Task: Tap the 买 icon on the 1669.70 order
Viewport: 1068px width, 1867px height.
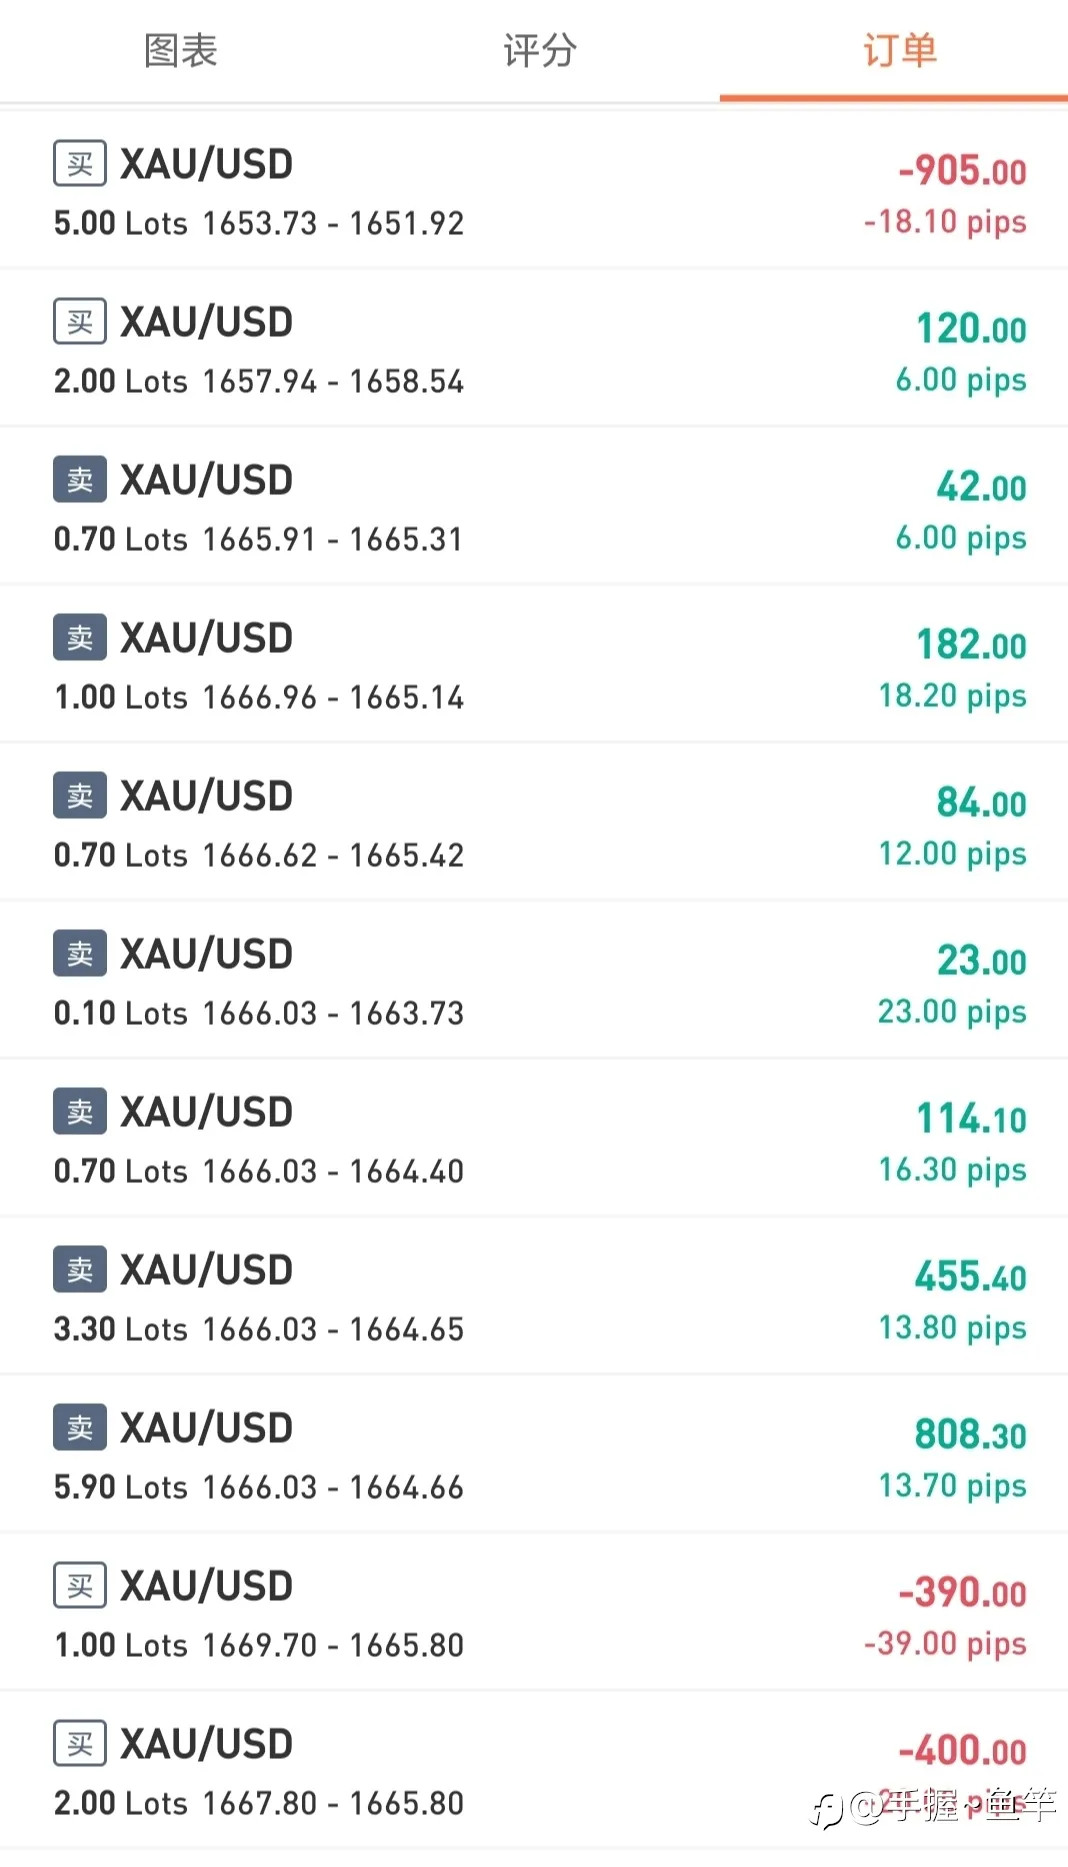Action: pyautogui.click(x=80, y=1586)
